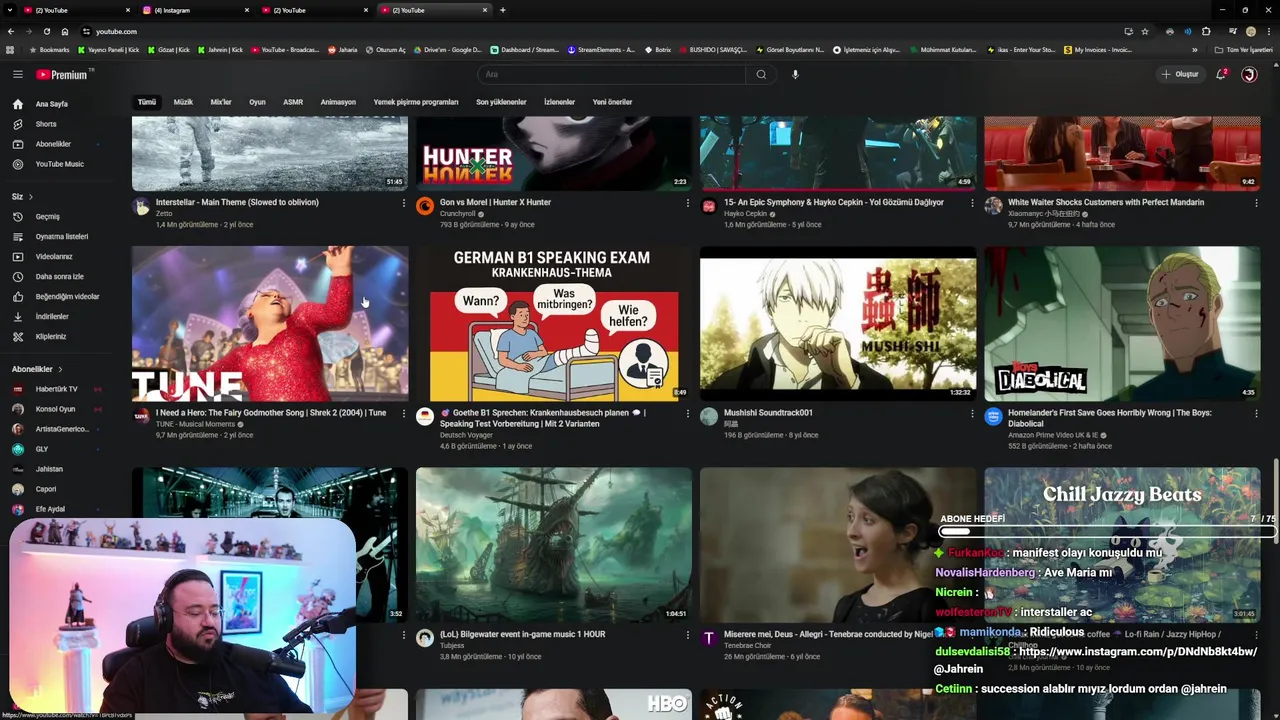The height and width of the screenshot is (720, 1280).
Task: Select Yemek pişirme programları chip
Action: pyautogui.click(x=416, y=102)
